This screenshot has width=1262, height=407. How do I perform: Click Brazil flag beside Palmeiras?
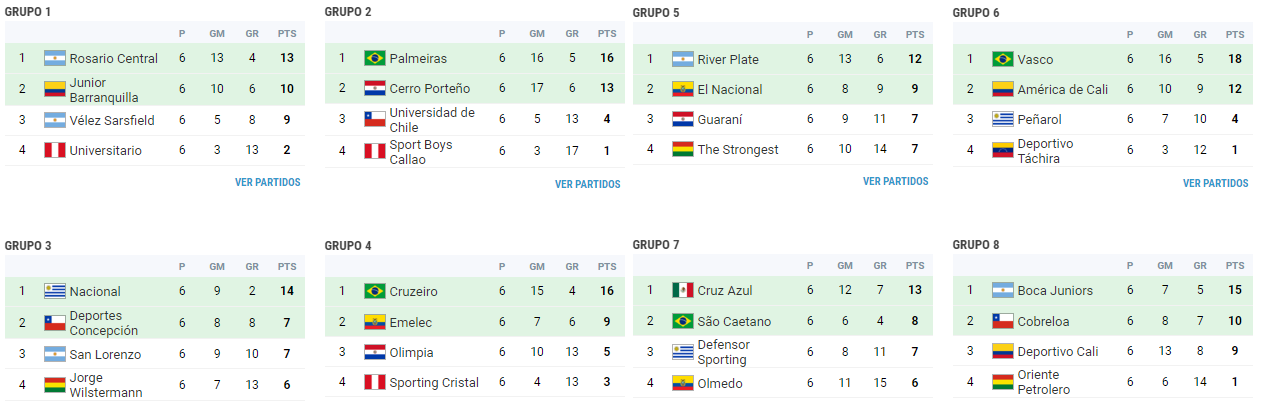[x=374, y=58]
